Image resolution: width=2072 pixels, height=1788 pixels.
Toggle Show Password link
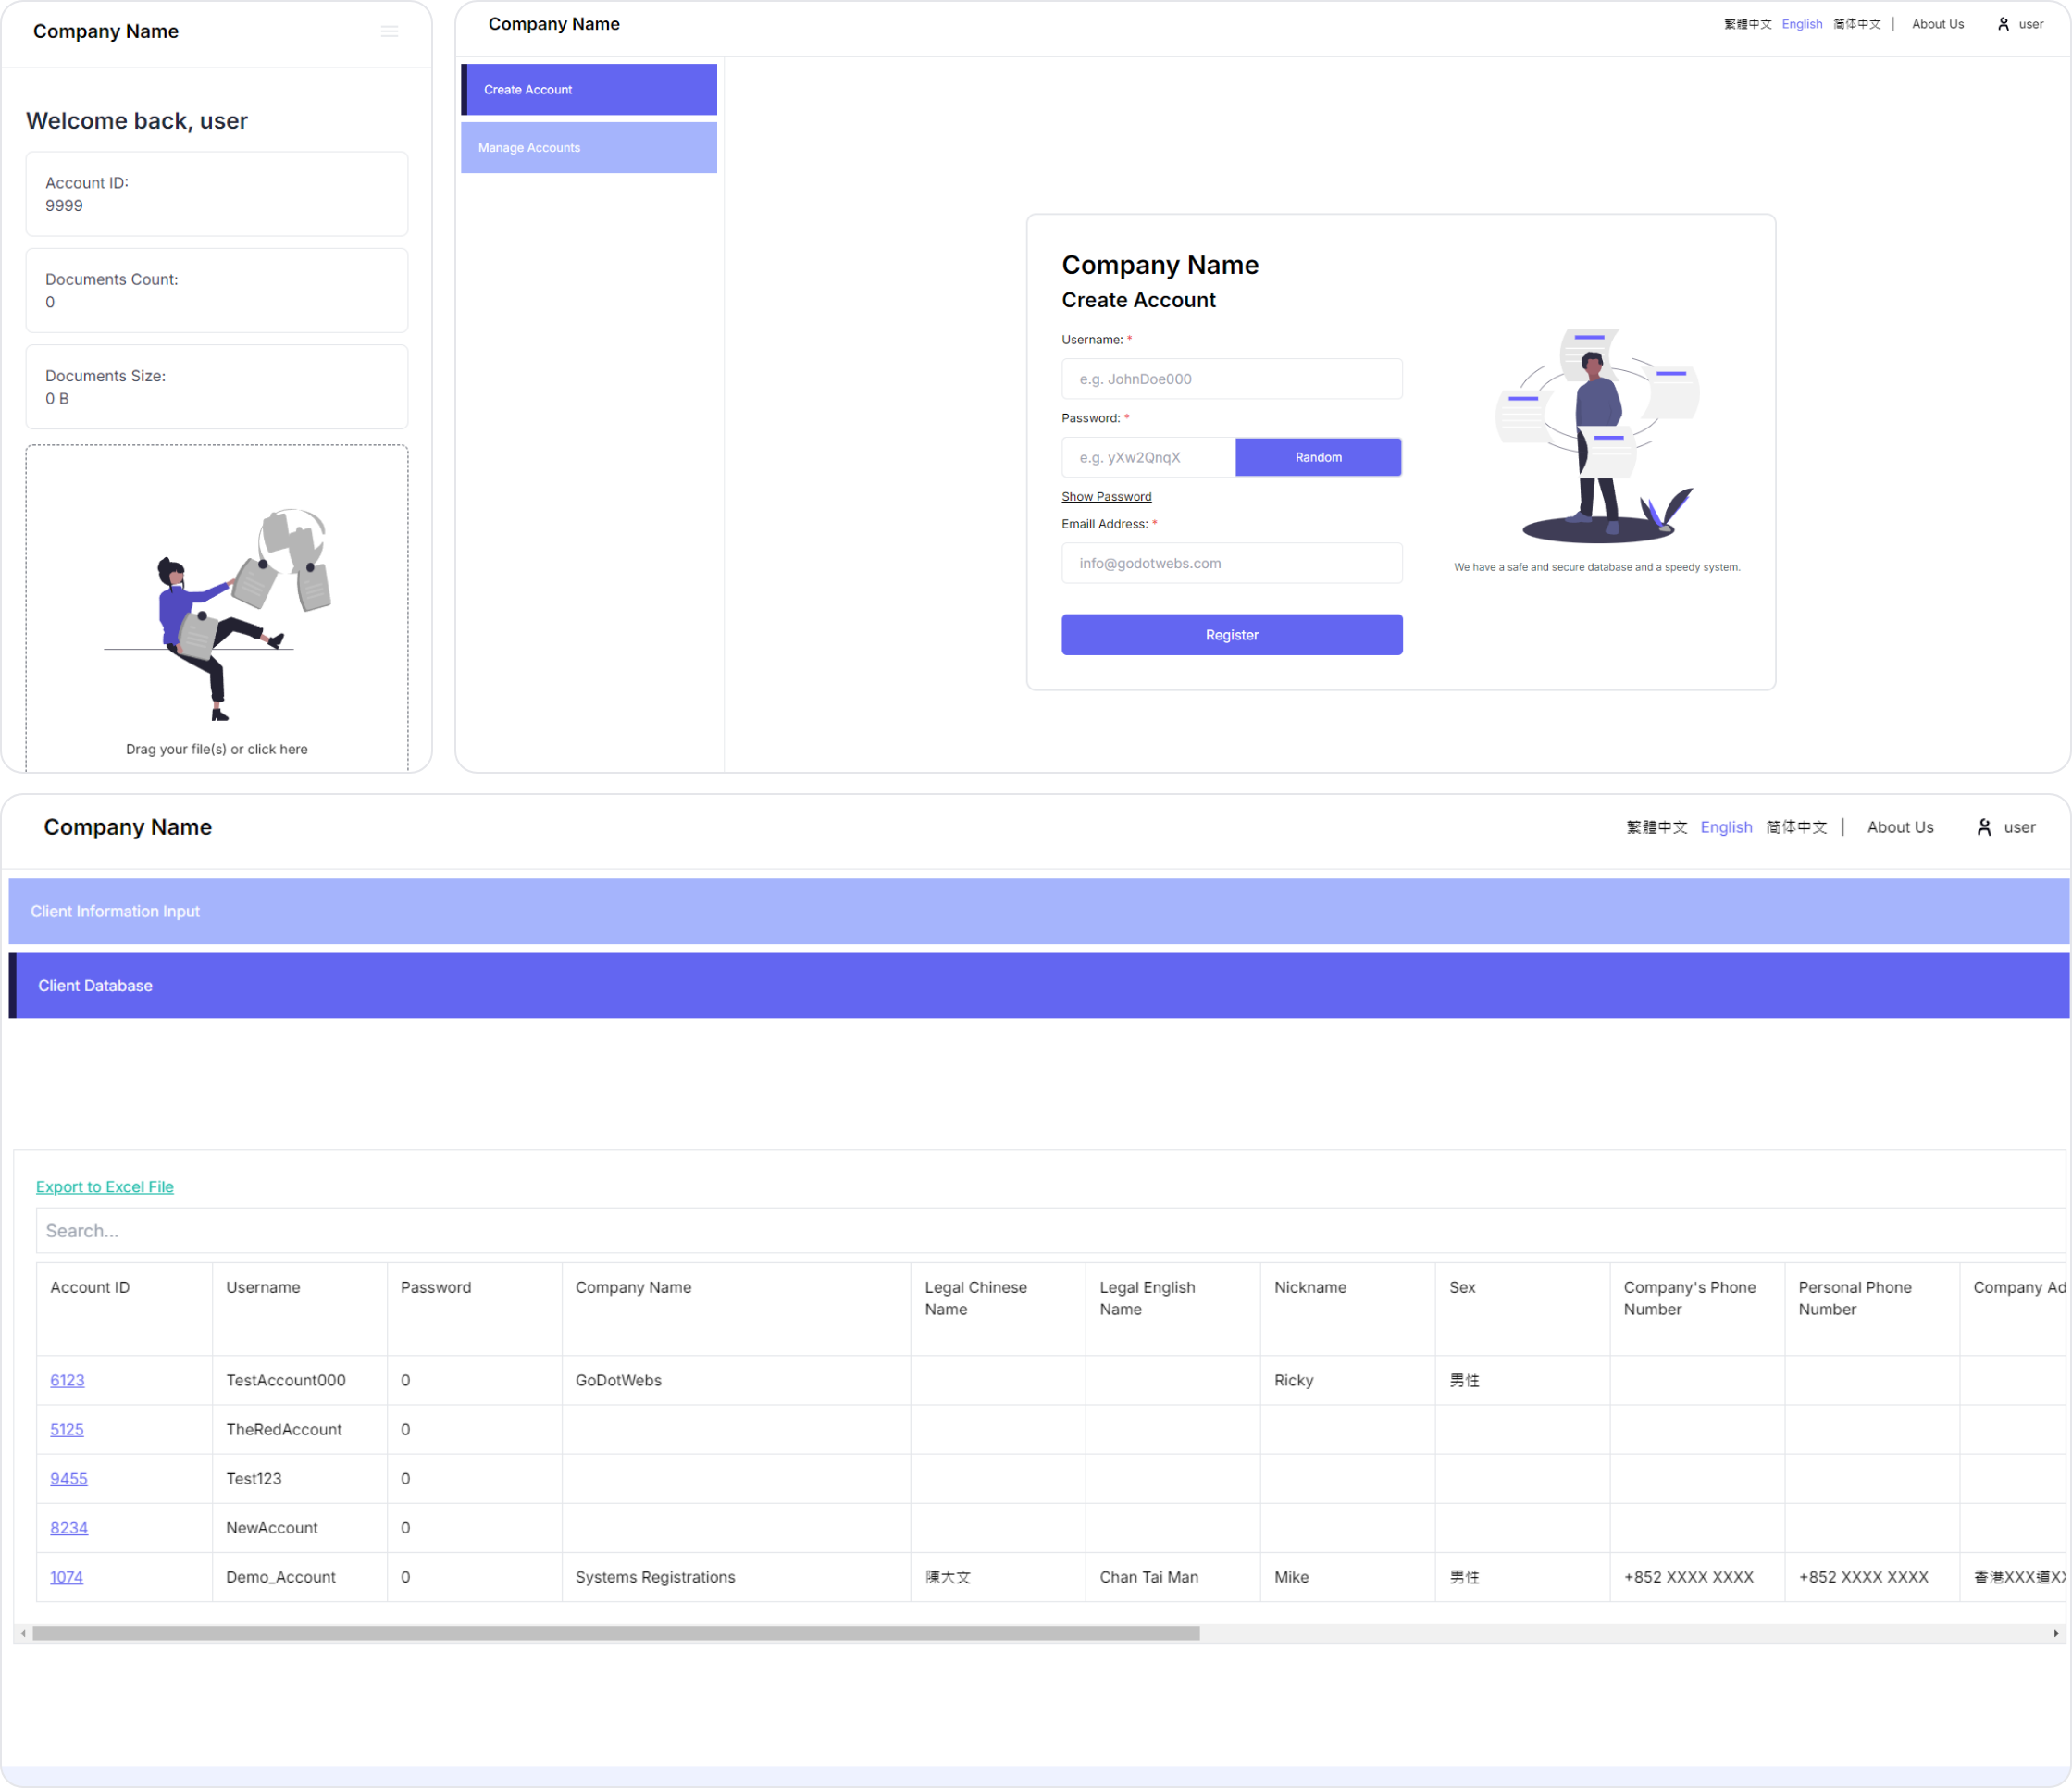1106,497
